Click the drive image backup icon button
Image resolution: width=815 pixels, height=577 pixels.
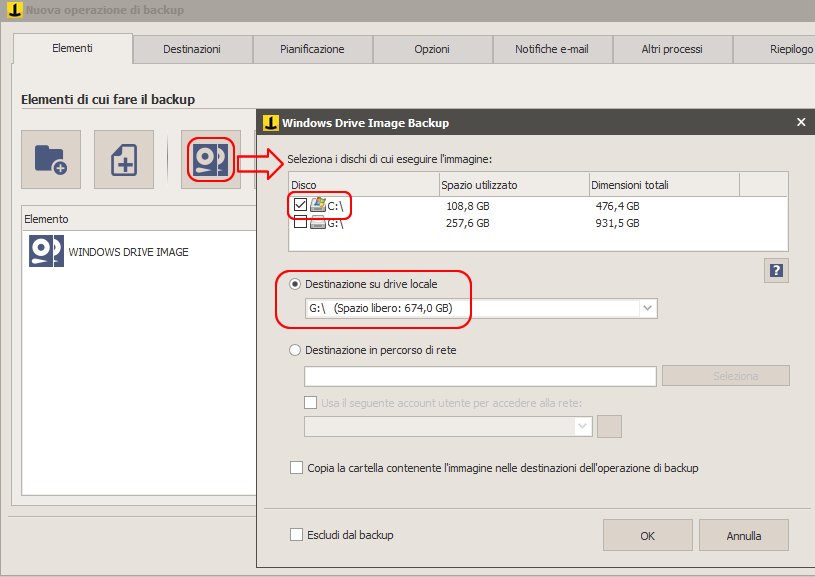point(211,159)
